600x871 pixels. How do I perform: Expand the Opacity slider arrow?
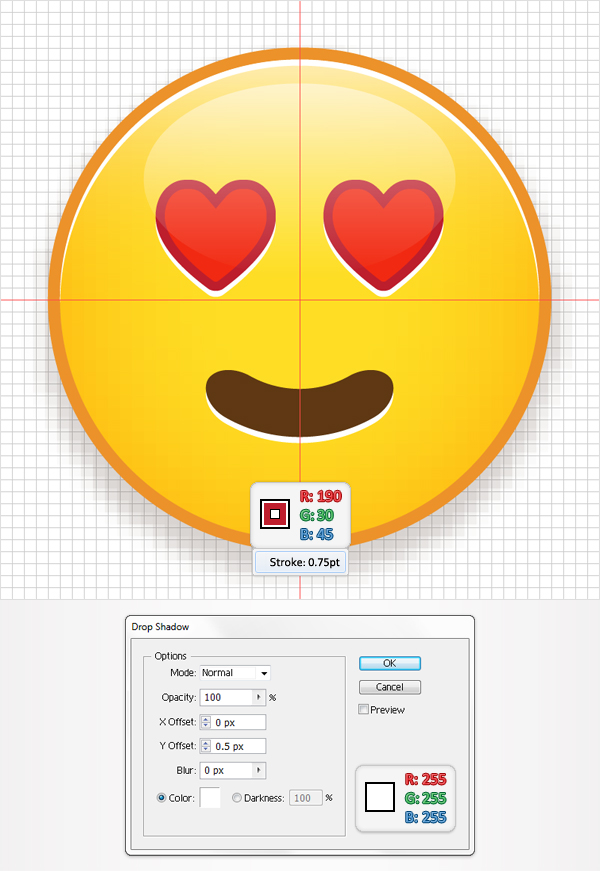point(259,697)
